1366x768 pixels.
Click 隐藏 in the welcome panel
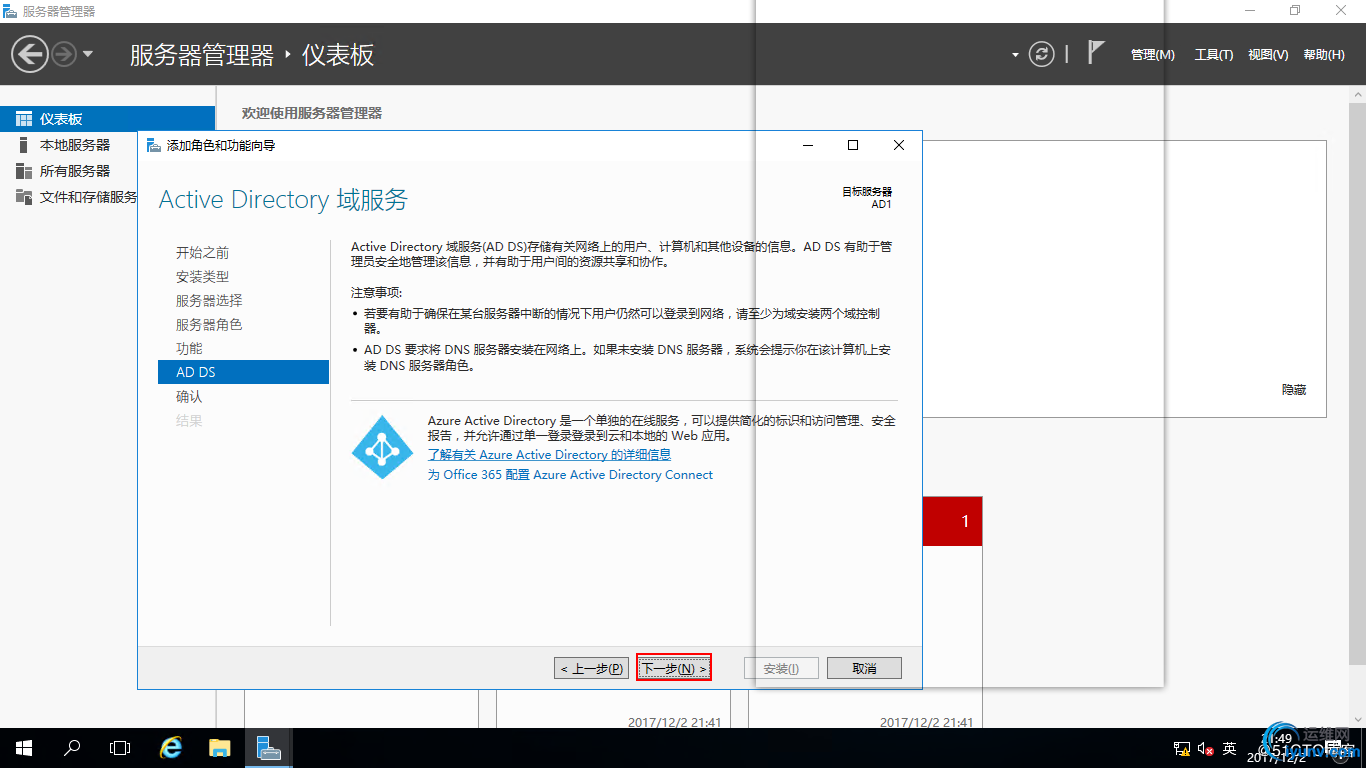[1294, 390]
